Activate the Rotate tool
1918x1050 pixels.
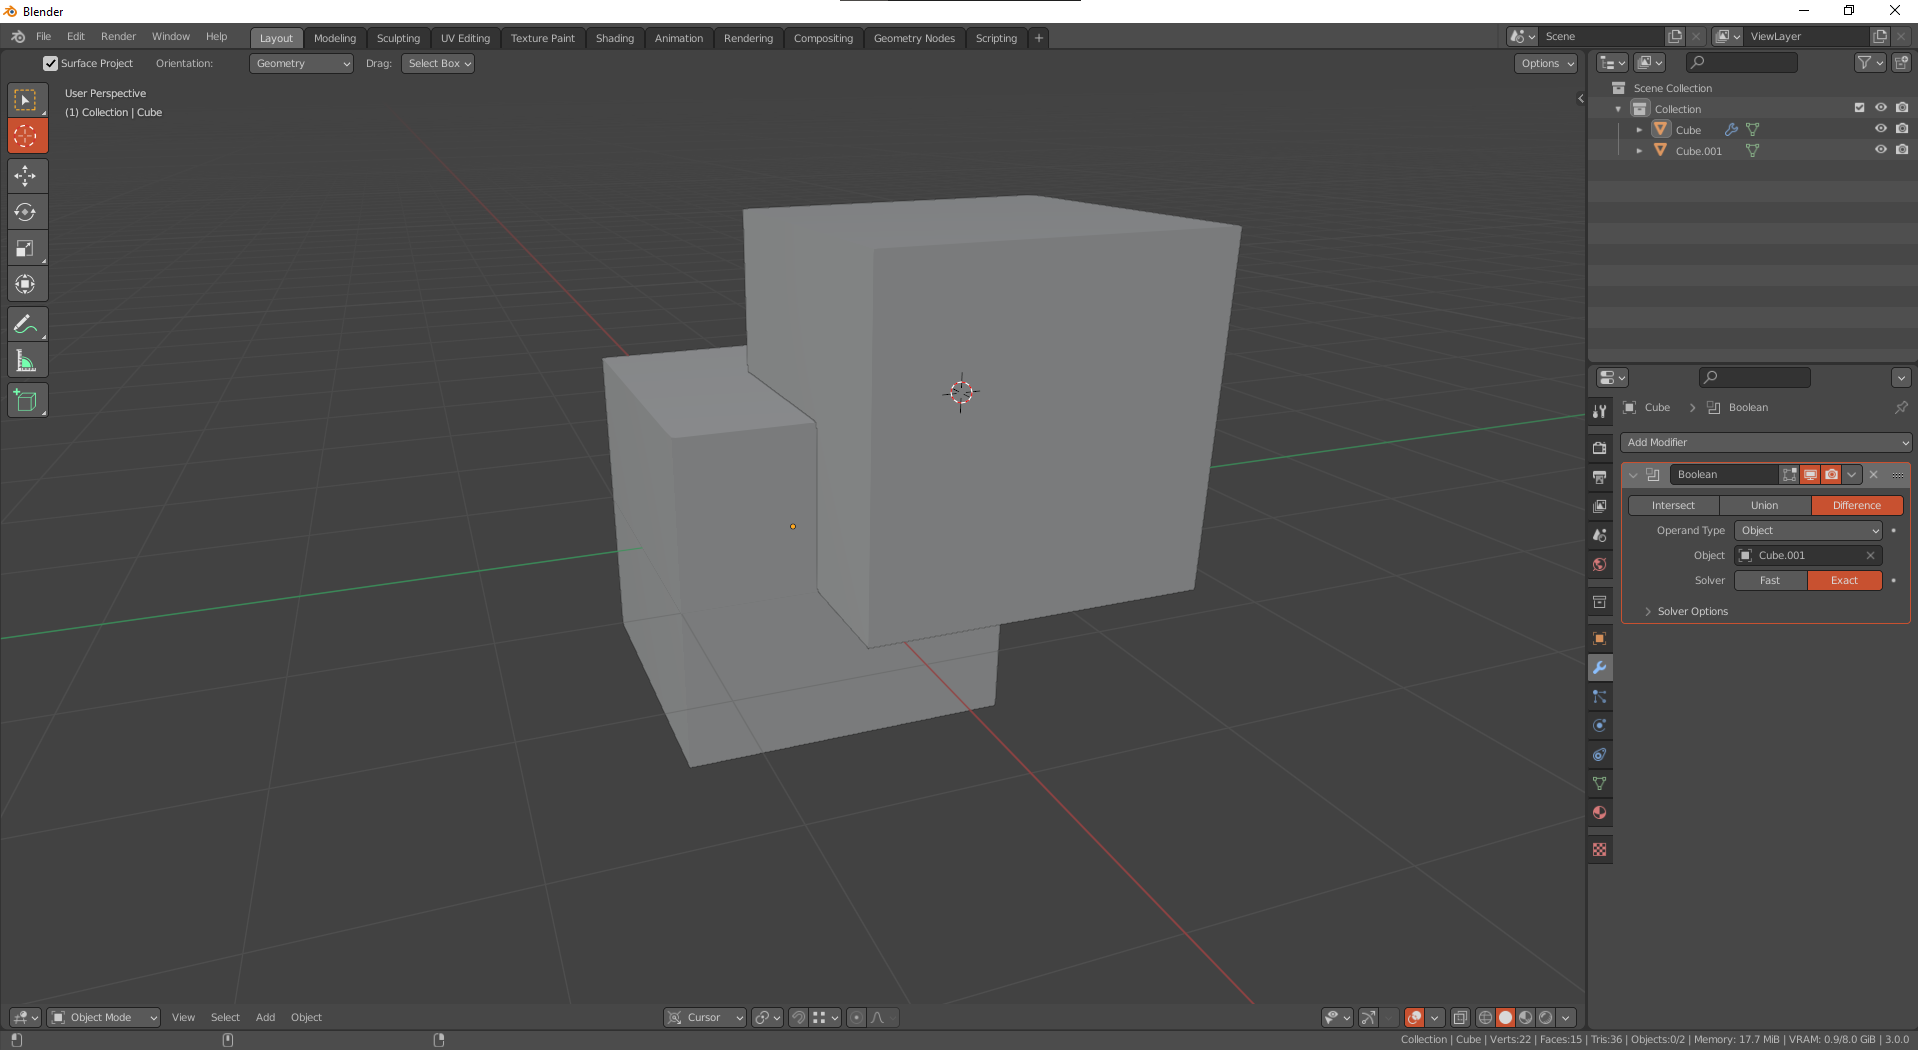tap(27, 212)
